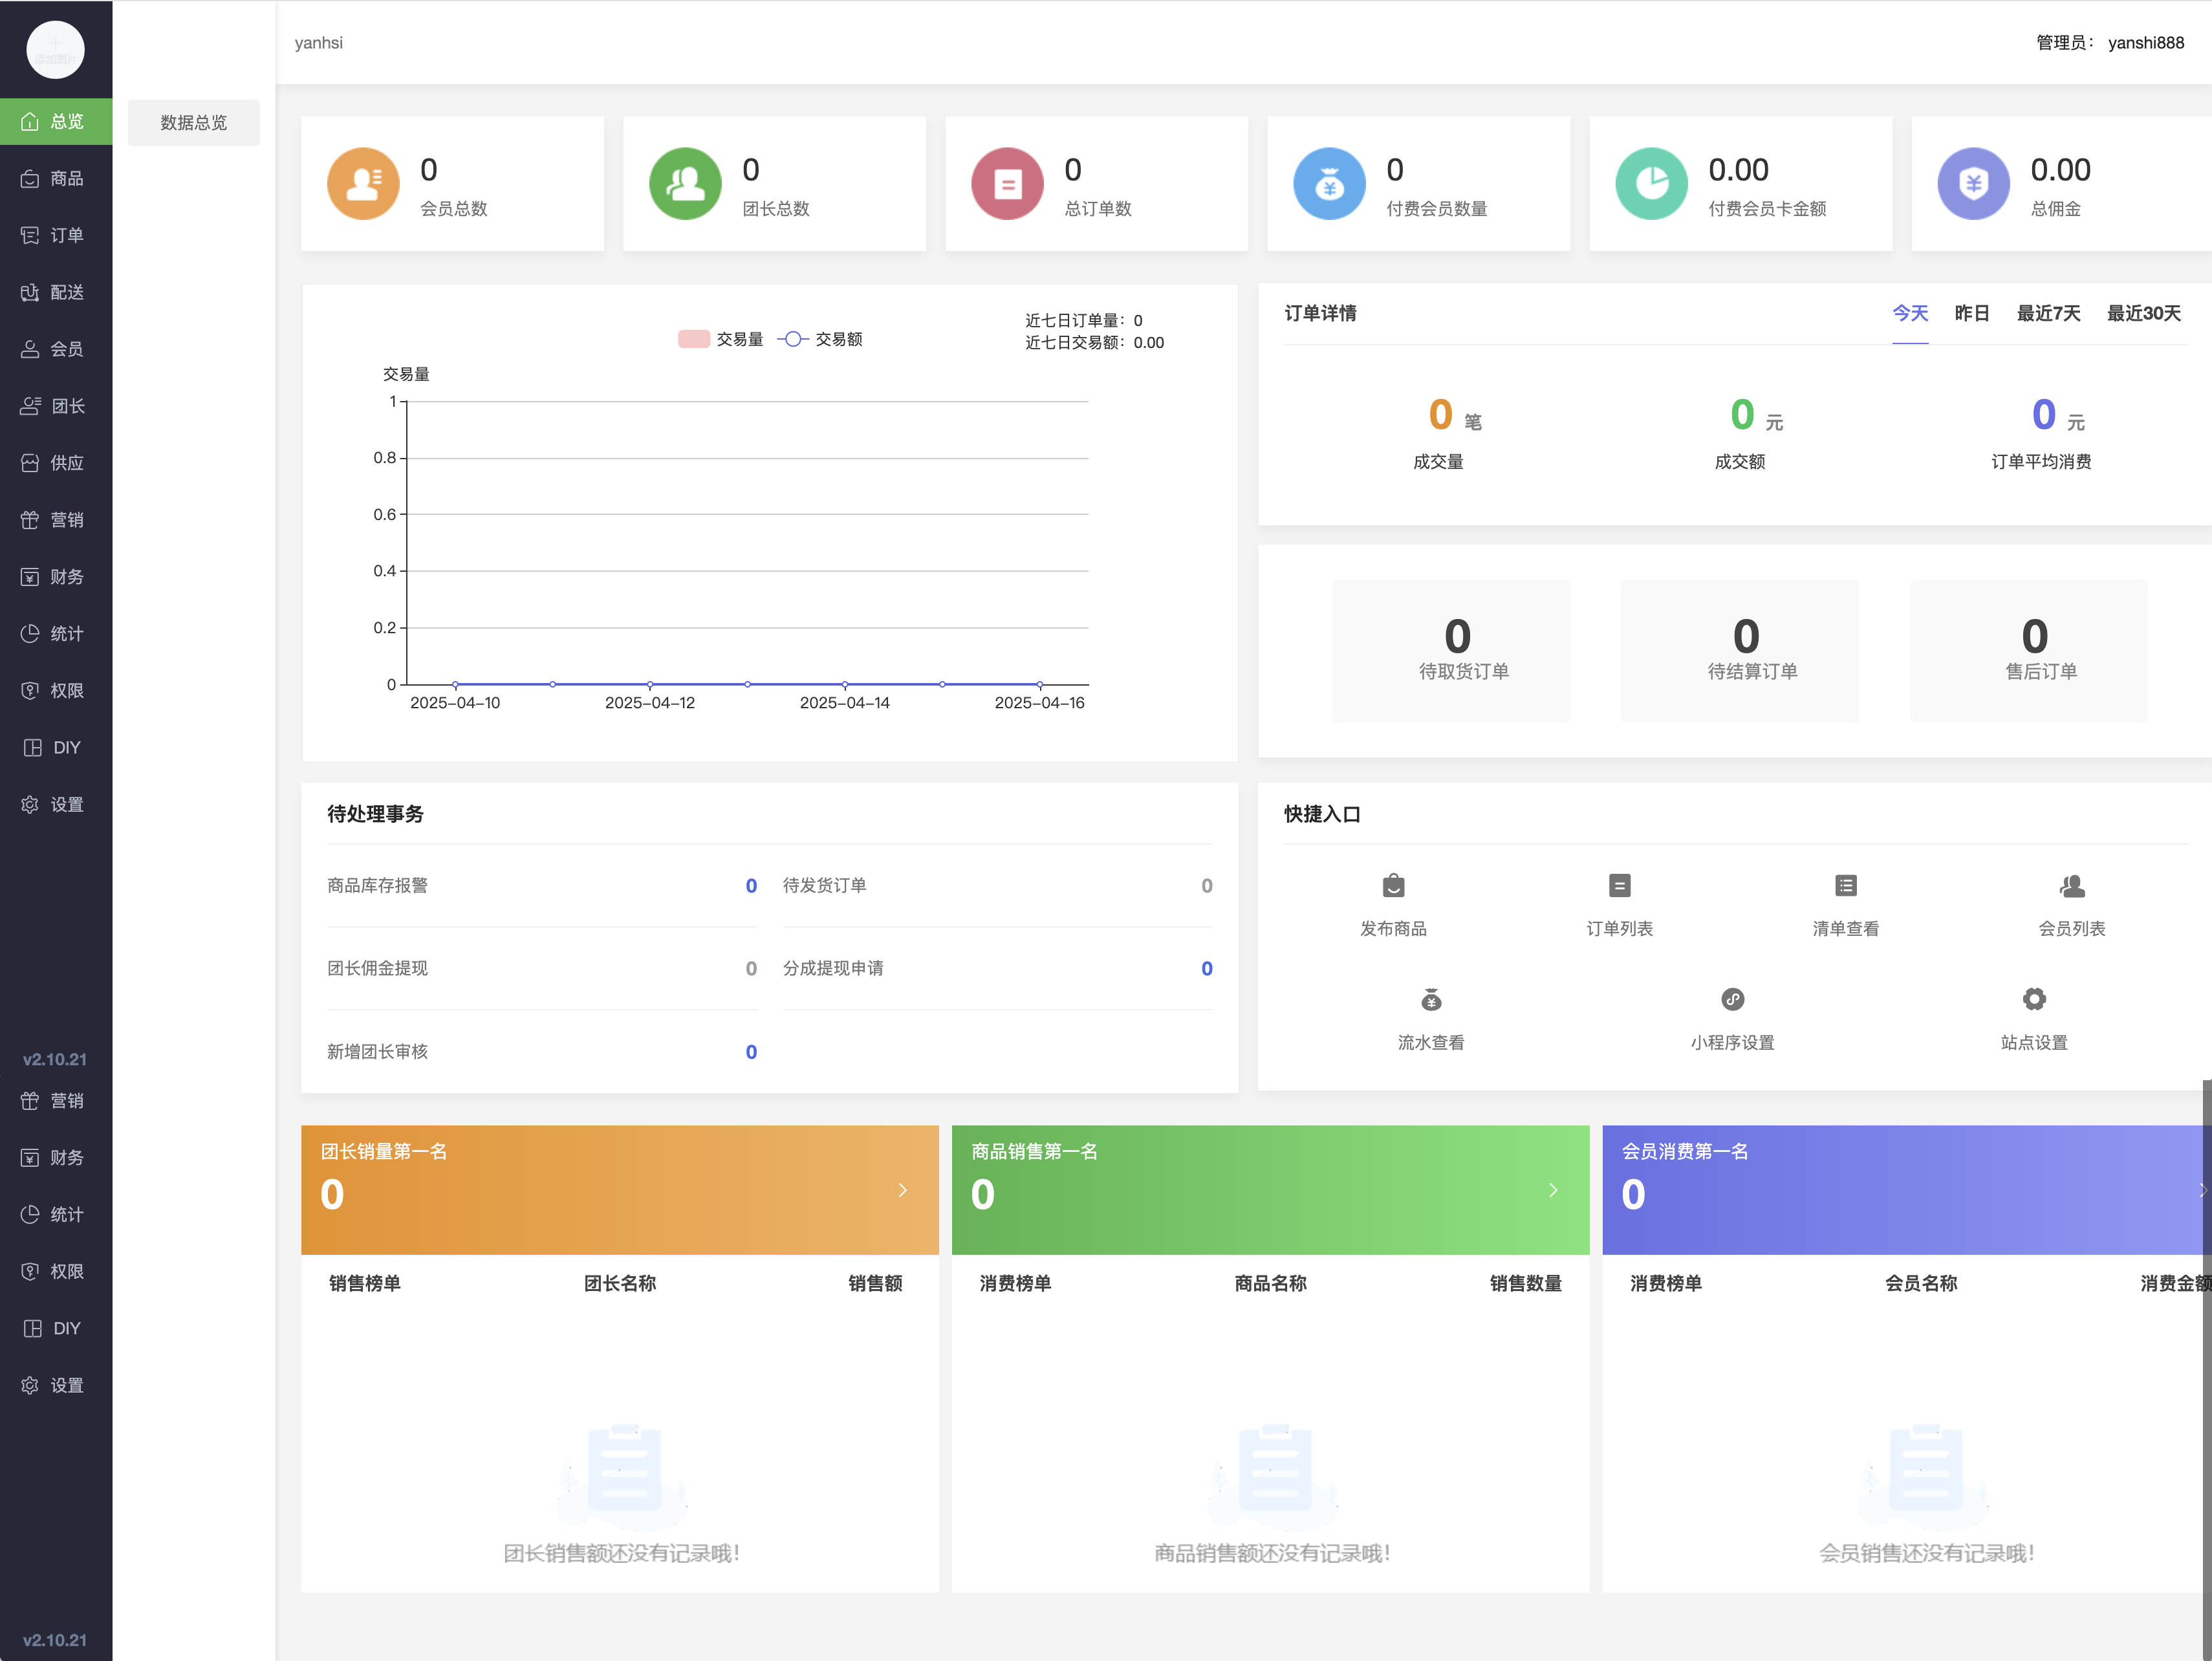This screenshot has width=2212, height=1661.
Task: Click the avatar logo at sidebar top
Action: (55, 49)
